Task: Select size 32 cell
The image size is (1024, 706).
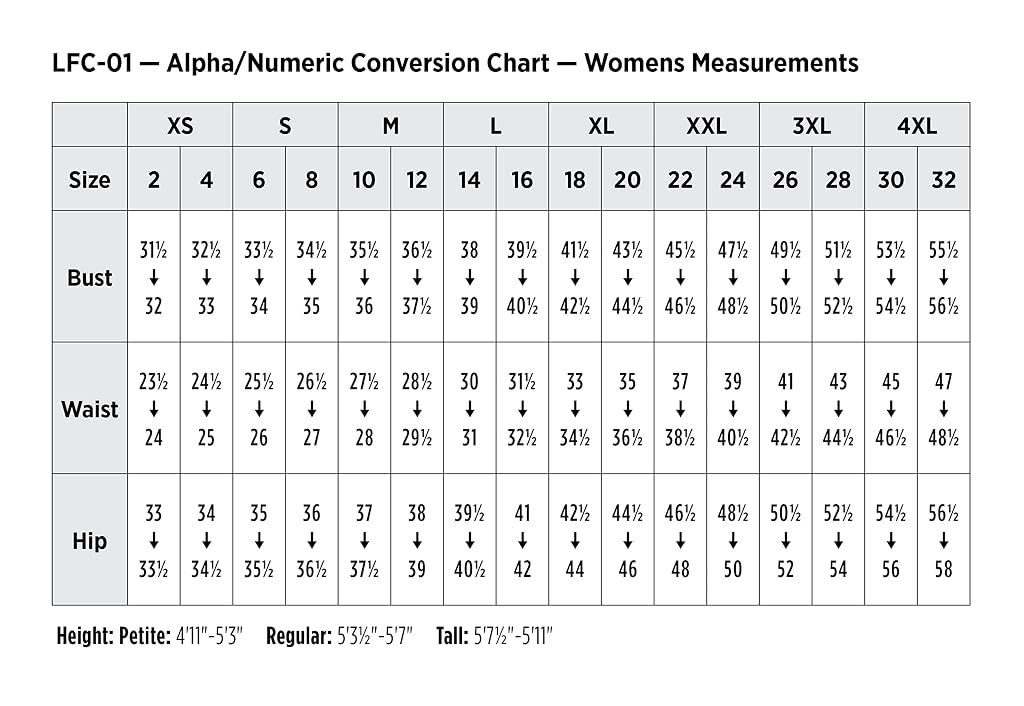Action: 944,179
